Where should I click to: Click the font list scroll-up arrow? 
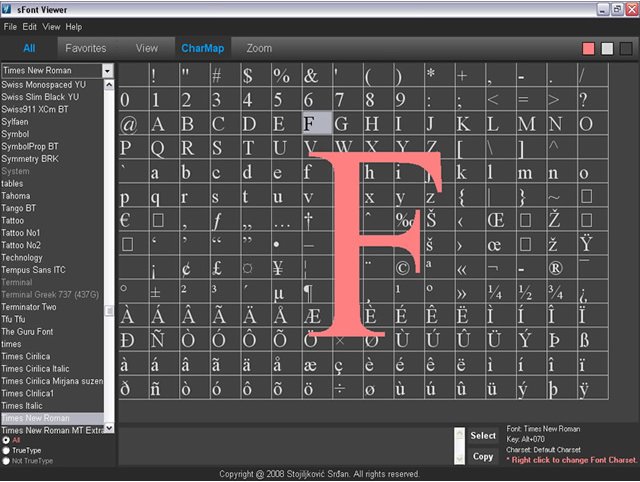tap(109, 84)
